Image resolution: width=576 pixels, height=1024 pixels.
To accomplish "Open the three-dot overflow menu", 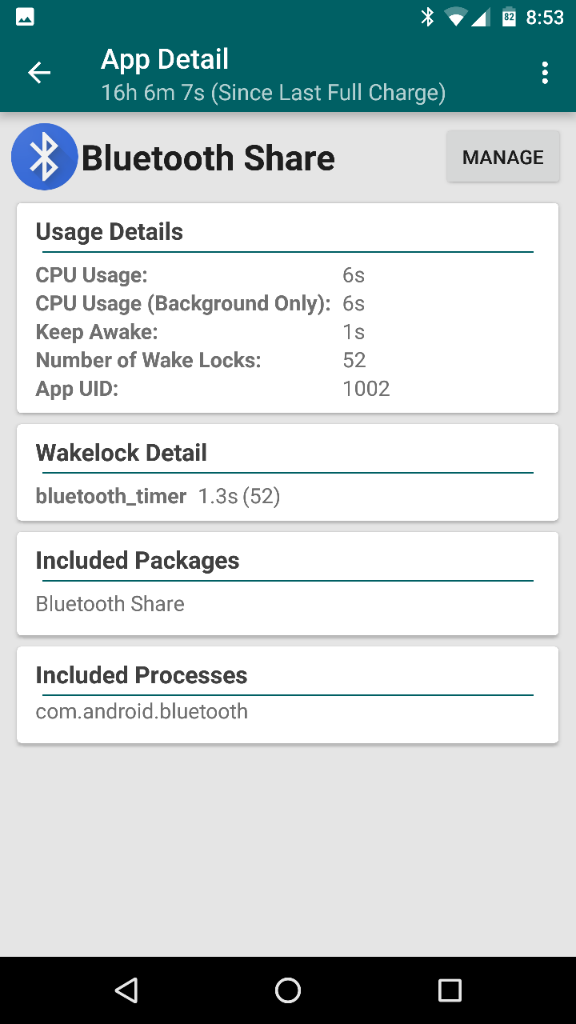I will 545,73.
